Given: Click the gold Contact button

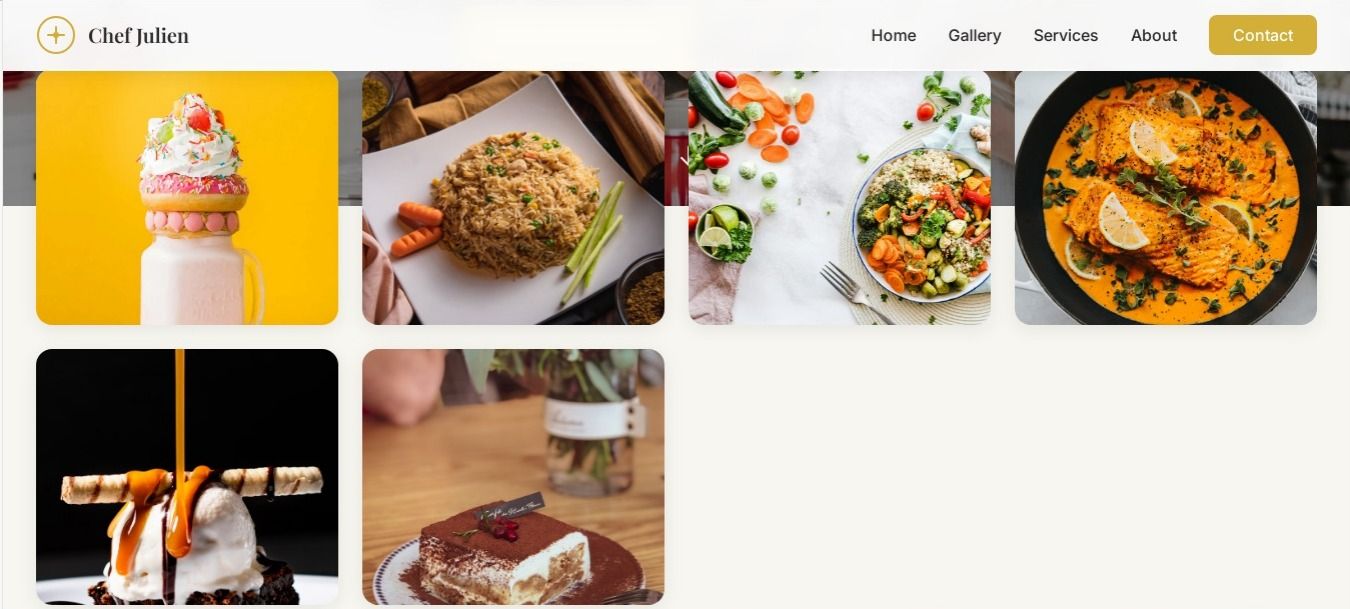Looking at the screenshot, I should click(1262, 35).
